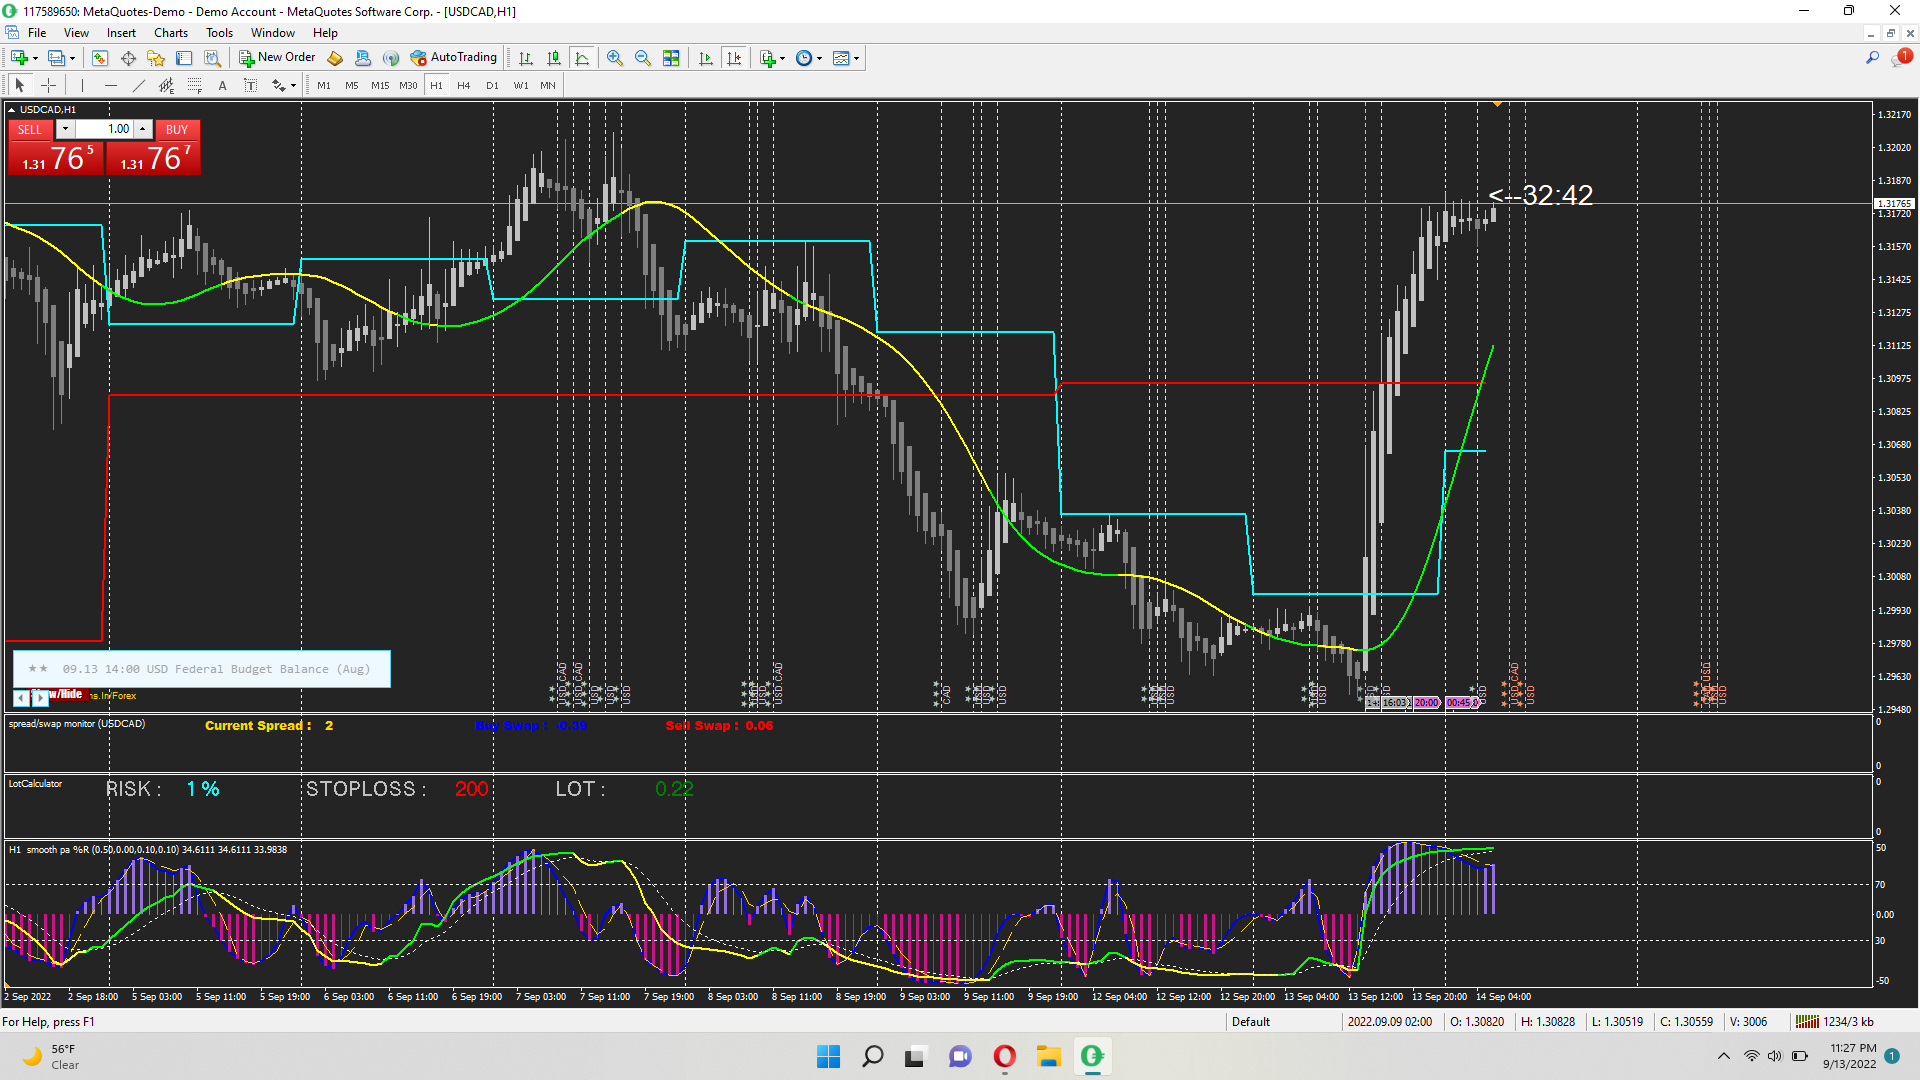Select the Crosshair cursor tool
This screenshot has height=1080, width=1920.
pos(48,86)
